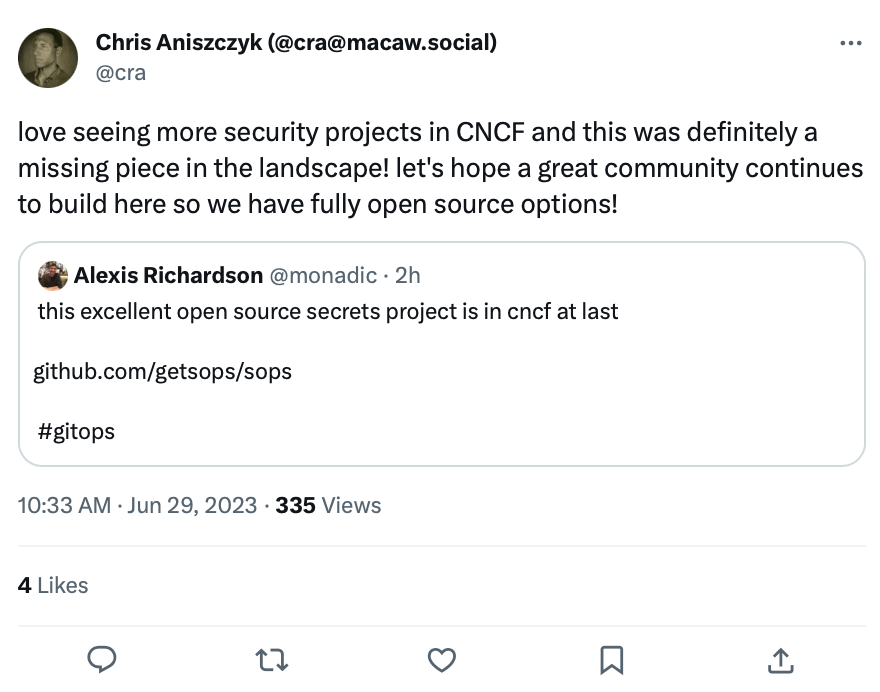Viewport: 880px width, 692px height.
Task: Open the three-dot more options menu
Action: tap(851, 43)
